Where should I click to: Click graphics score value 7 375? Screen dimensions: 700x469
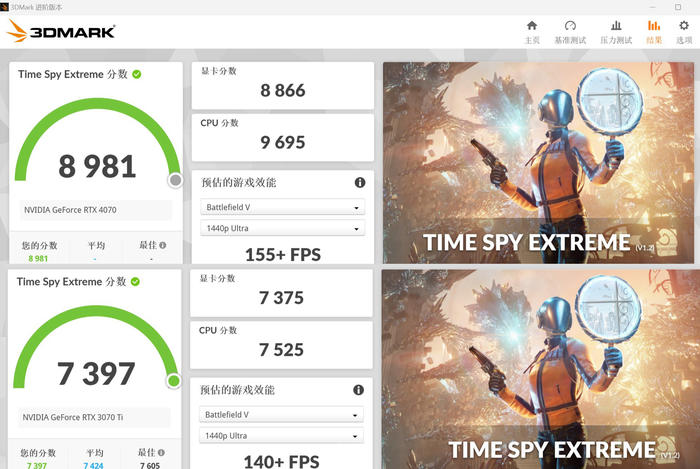point(281,298)
